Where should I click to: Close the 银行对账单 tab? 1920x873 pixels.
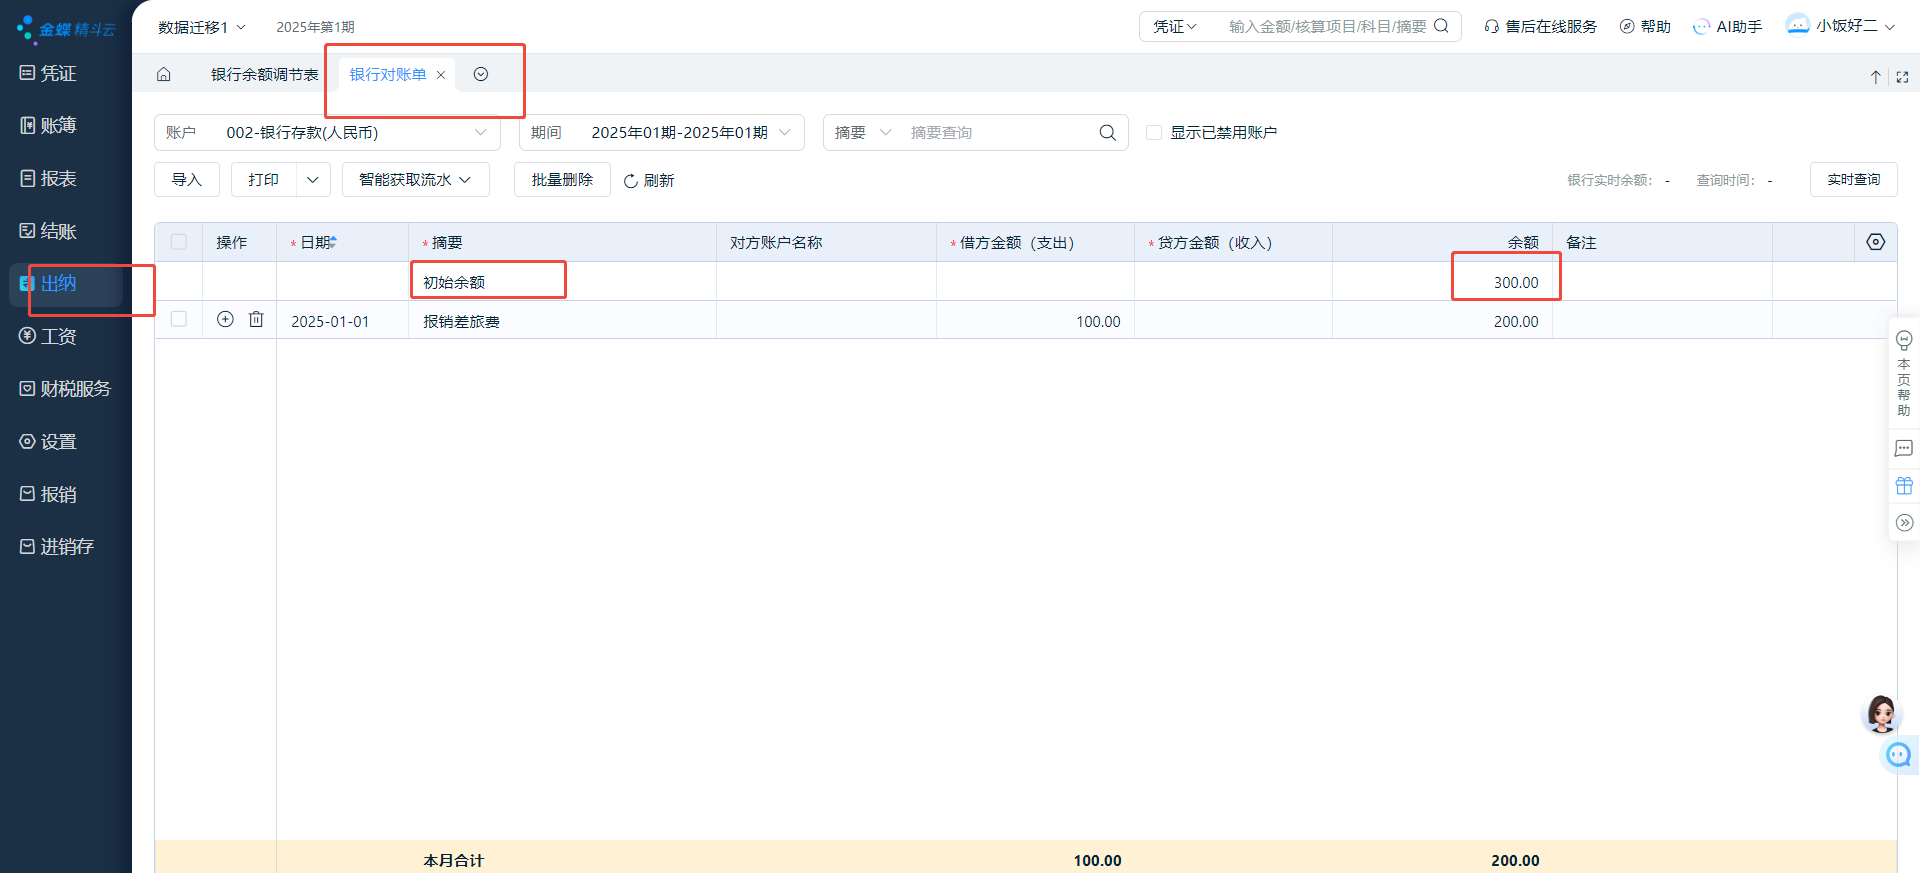pyautogui.click(x=441, y=75)
